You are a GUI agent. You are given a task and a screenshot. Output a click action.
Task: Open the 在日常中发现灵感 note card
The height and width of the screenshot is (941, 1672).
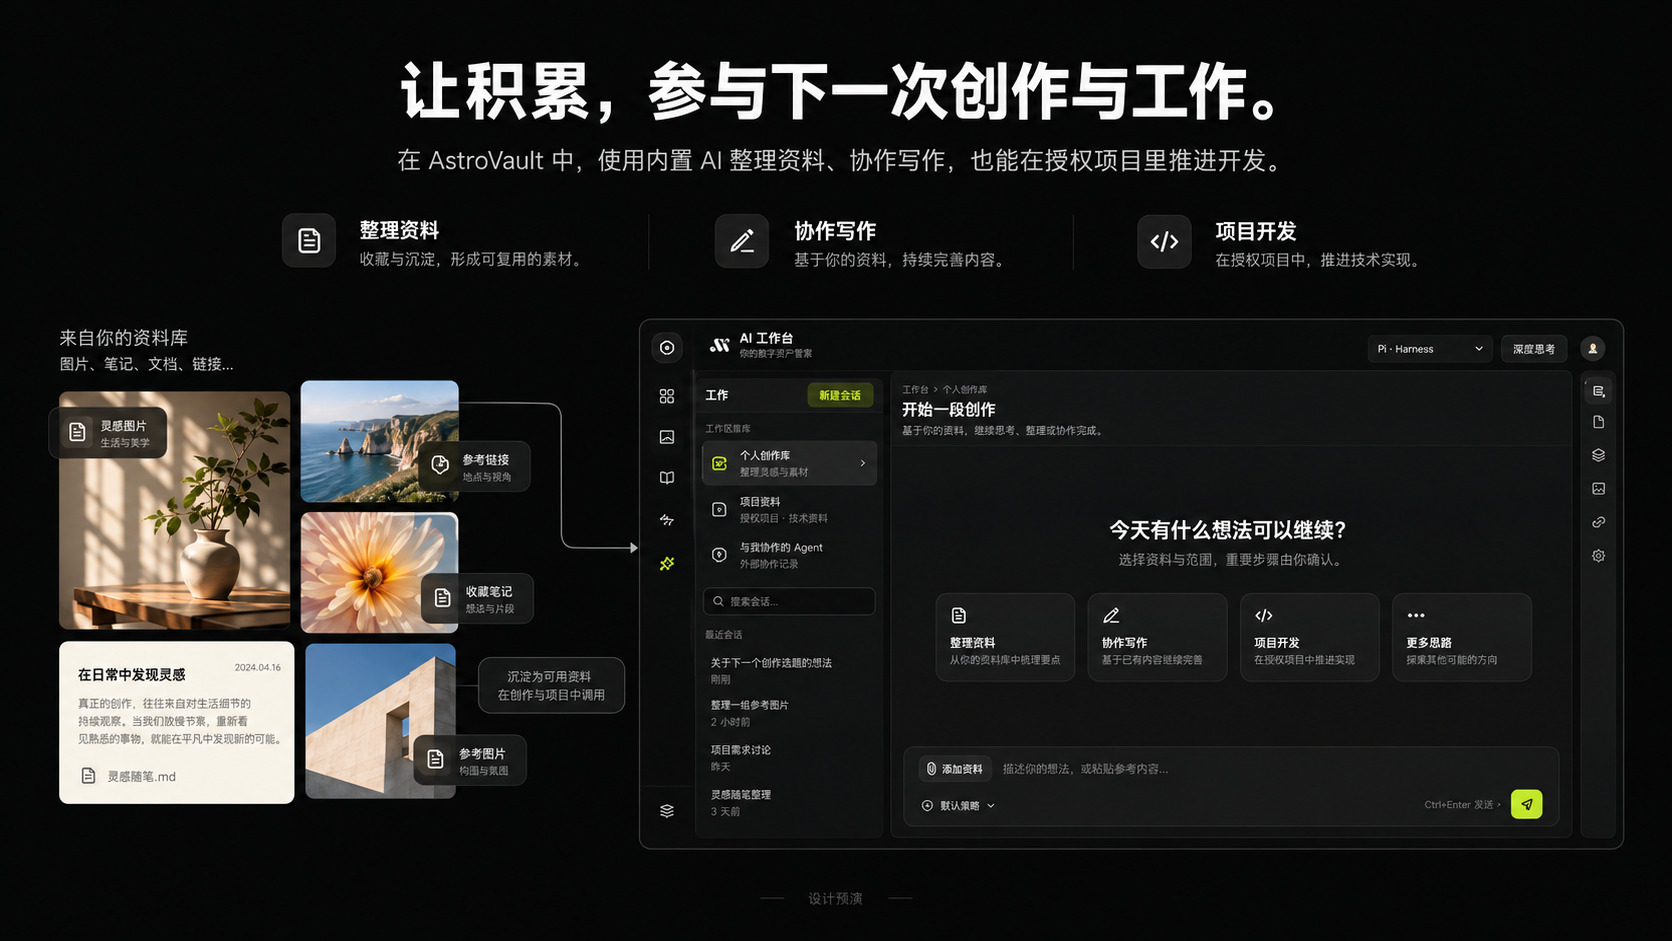click(176, 722)
